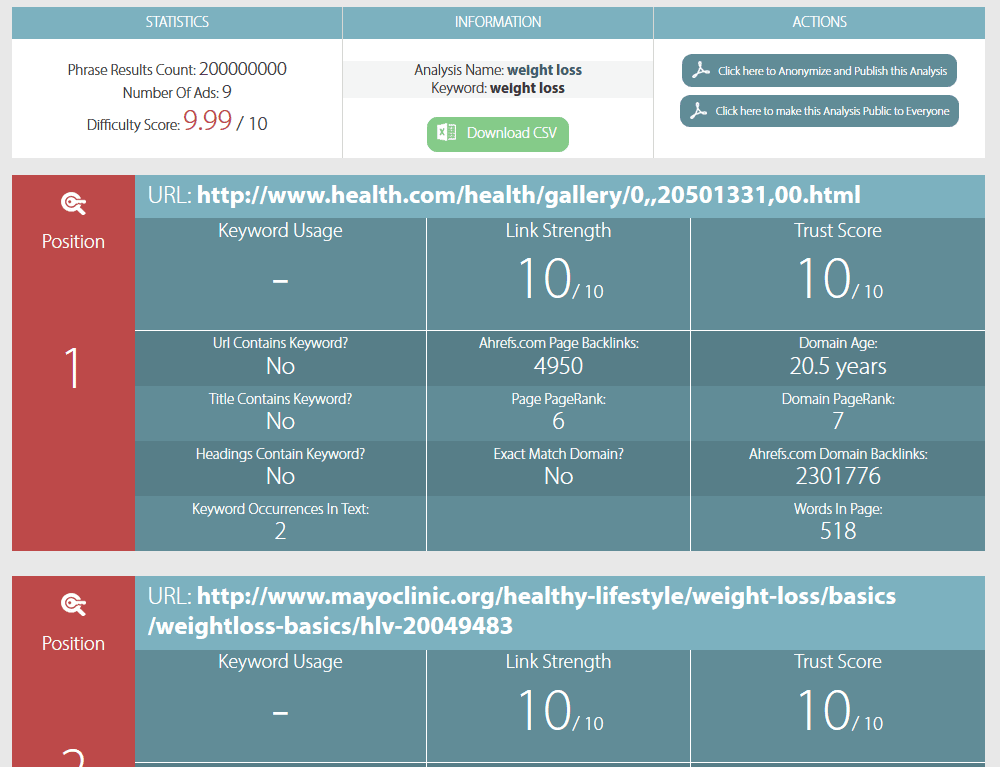Screen dimensions: 1000x767
Task: Click the Ahrefs.com Page Backlinks value 4950
Action: click(x=559, y=366)
